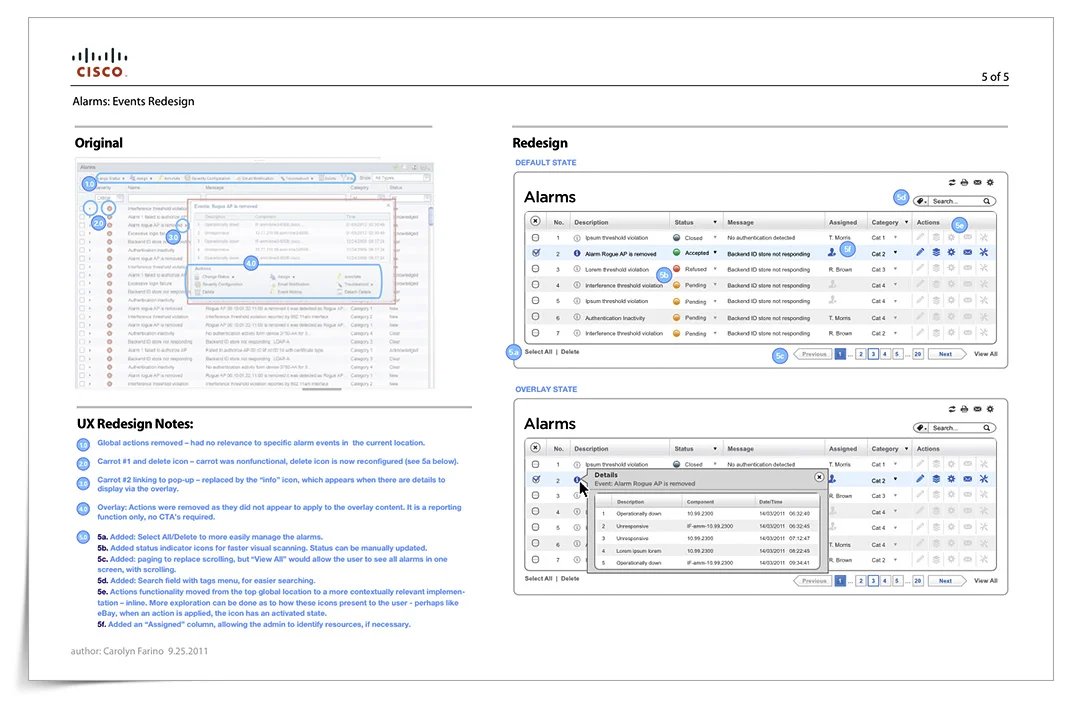1082x706 pixels.
Task: Open Refused status dropdown in Default State
Action: click(715, 269)
